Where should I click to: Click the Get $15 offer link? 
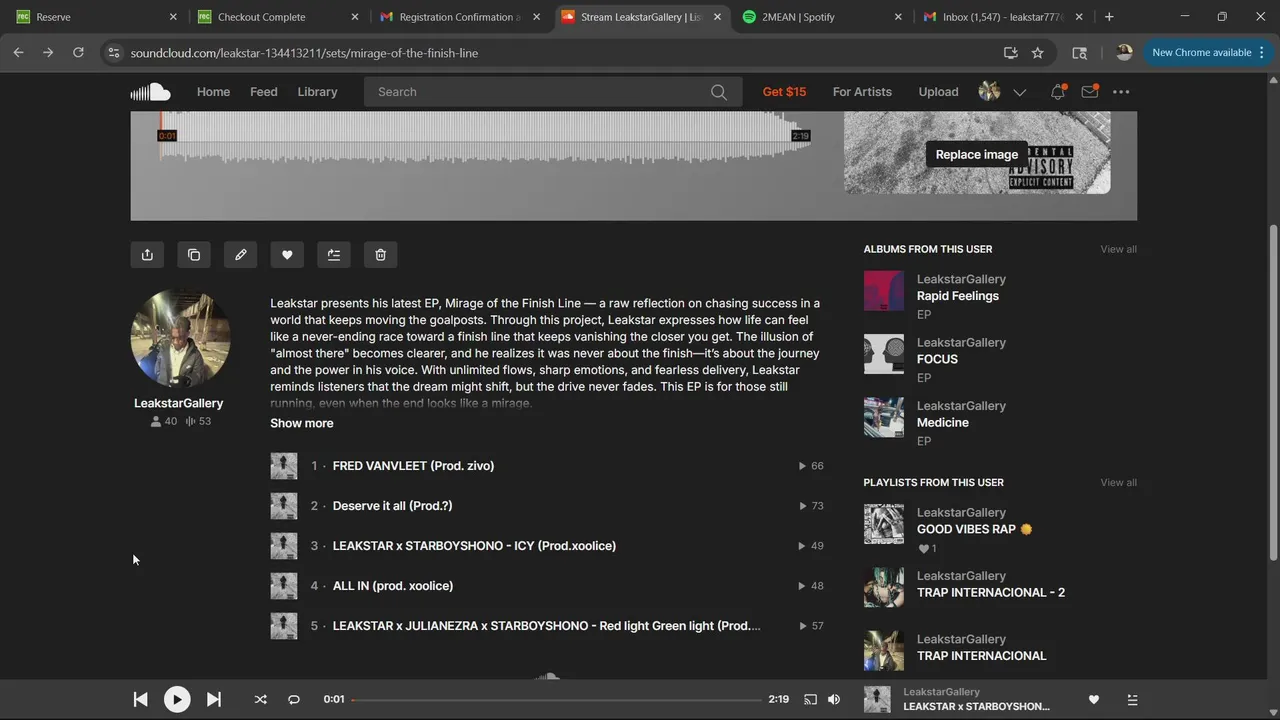click(784, 92)
